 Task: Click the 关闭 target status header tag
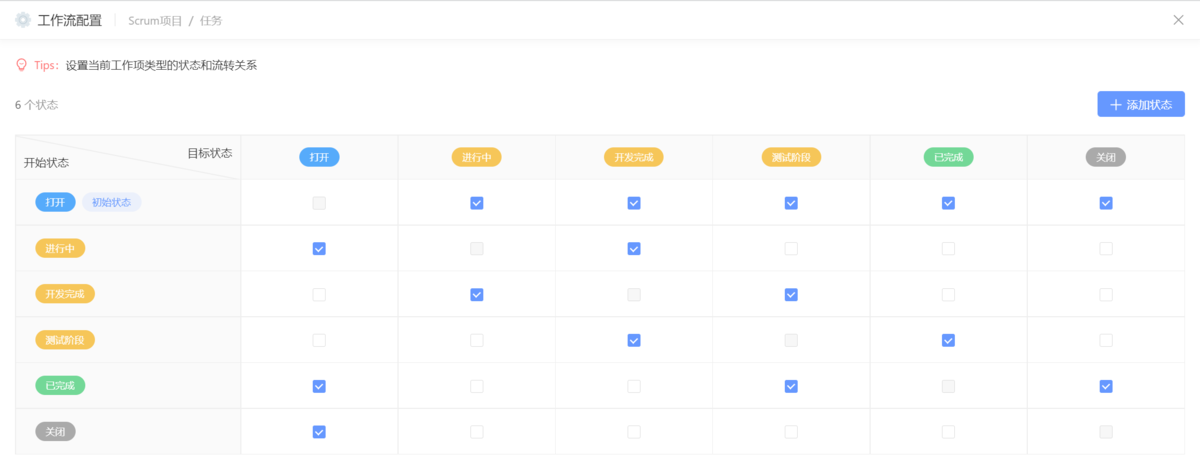tap(1106, 157)
